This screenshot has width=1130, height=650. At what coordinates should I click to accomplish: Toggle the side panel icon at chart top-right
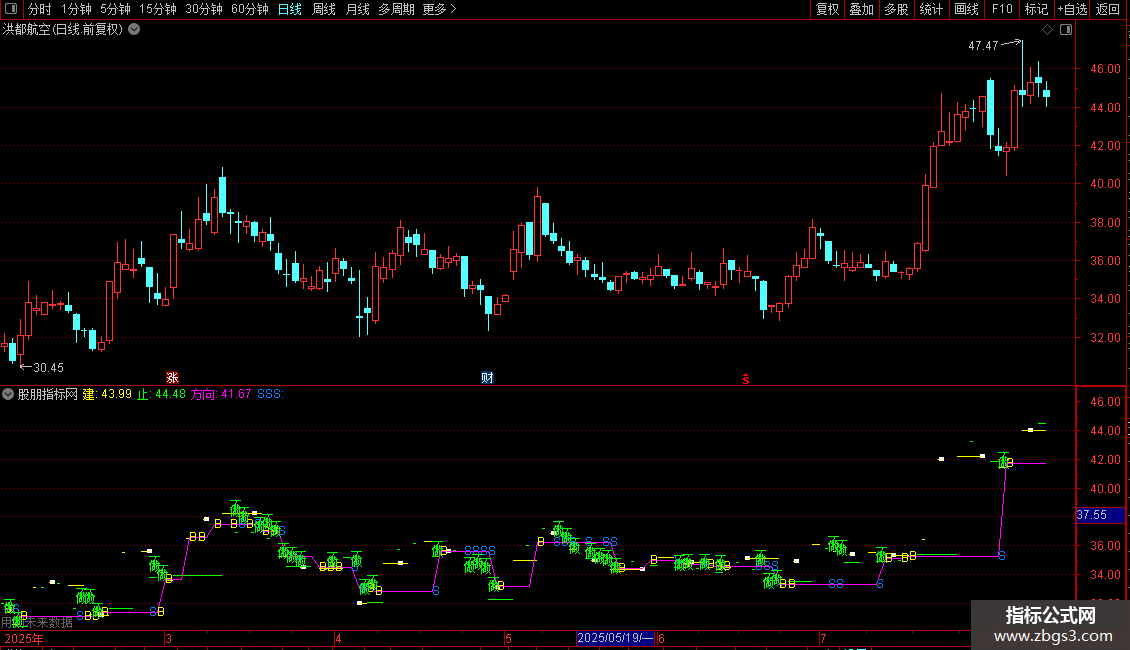point(1066,30)
